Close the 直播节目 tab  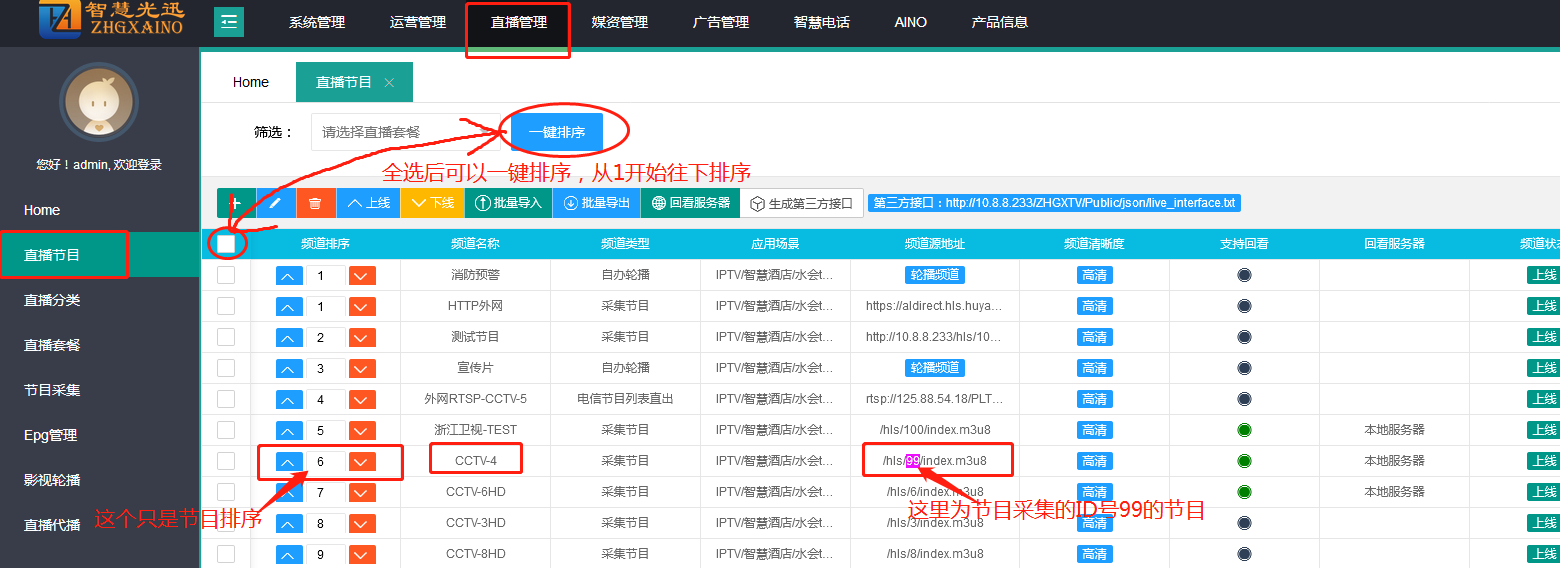(389, 83)
